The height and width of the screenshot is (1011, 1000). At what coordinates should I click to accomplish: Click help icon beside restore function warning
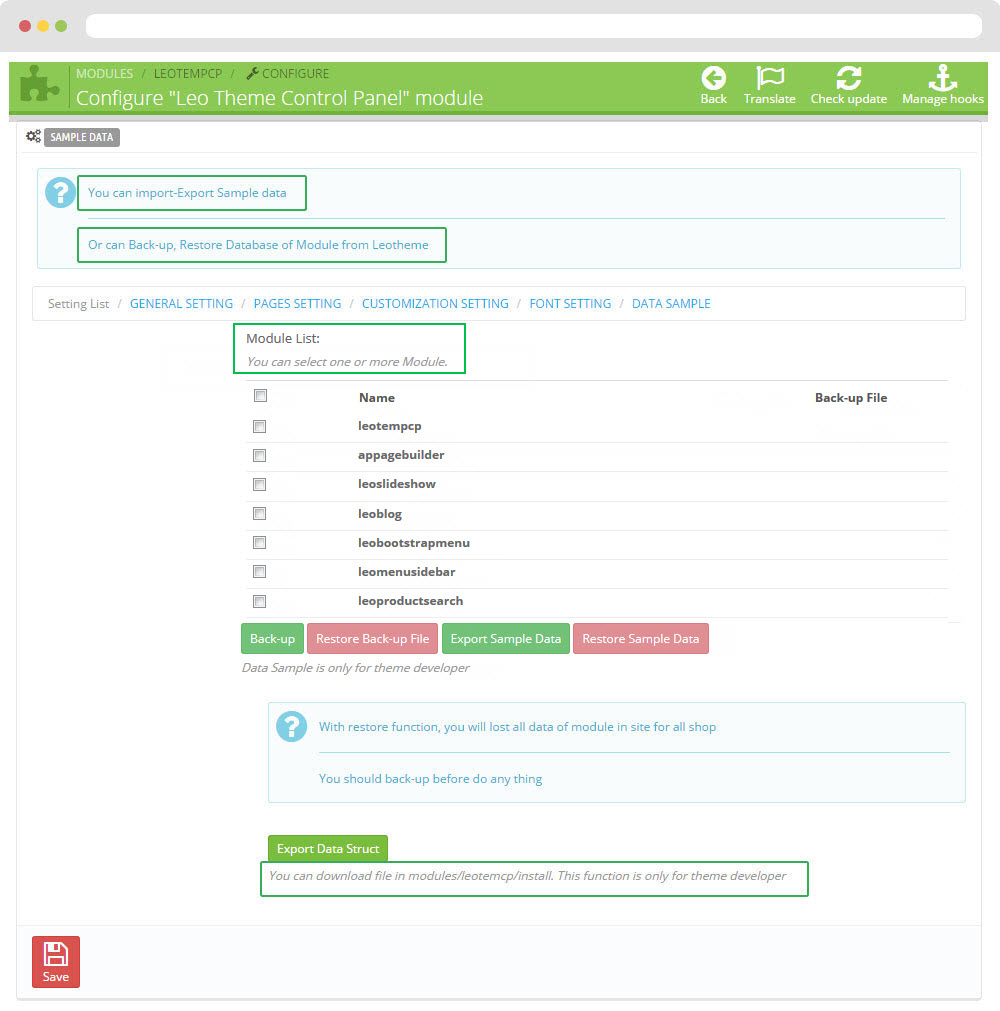(291, 726)
